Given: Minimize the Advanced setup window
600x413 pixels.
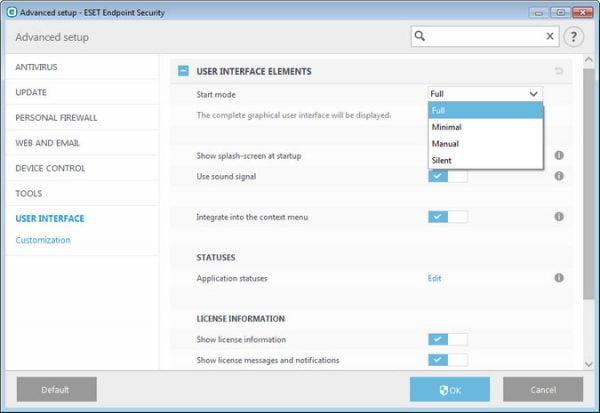Looking at the screenshot, I should click(x=538, y=13).
